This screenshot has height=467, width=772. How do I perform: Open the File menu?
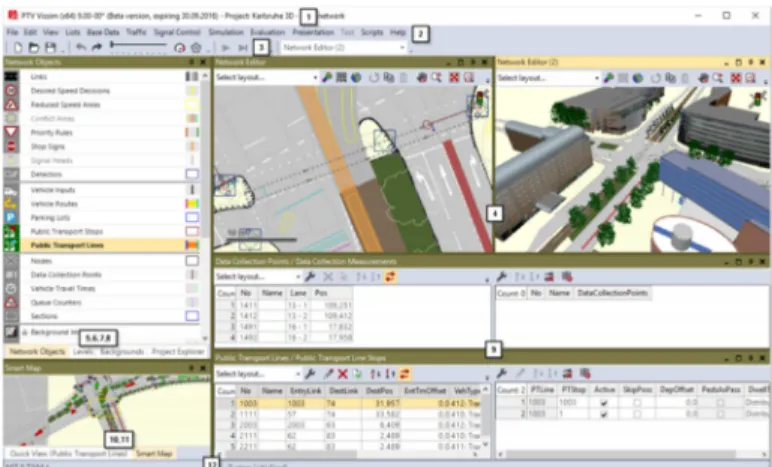pos(12,32)
